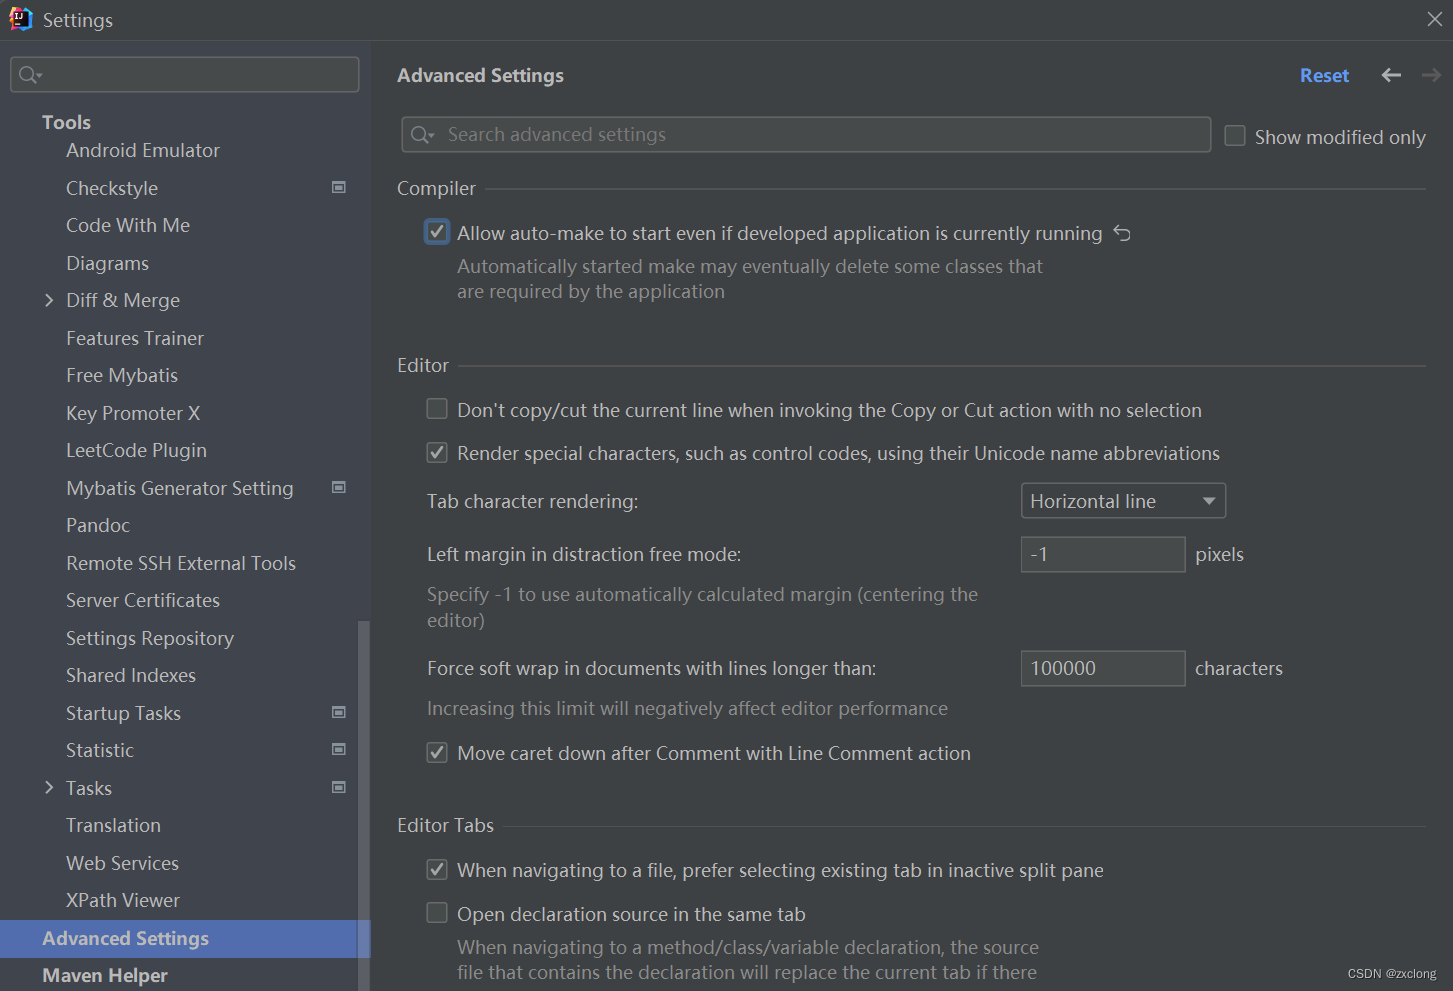The height and width of the screenshot is (991, 1453).
Task: Open Maven Helper settings
Action: pyautogui.click(x=105, y=975)
